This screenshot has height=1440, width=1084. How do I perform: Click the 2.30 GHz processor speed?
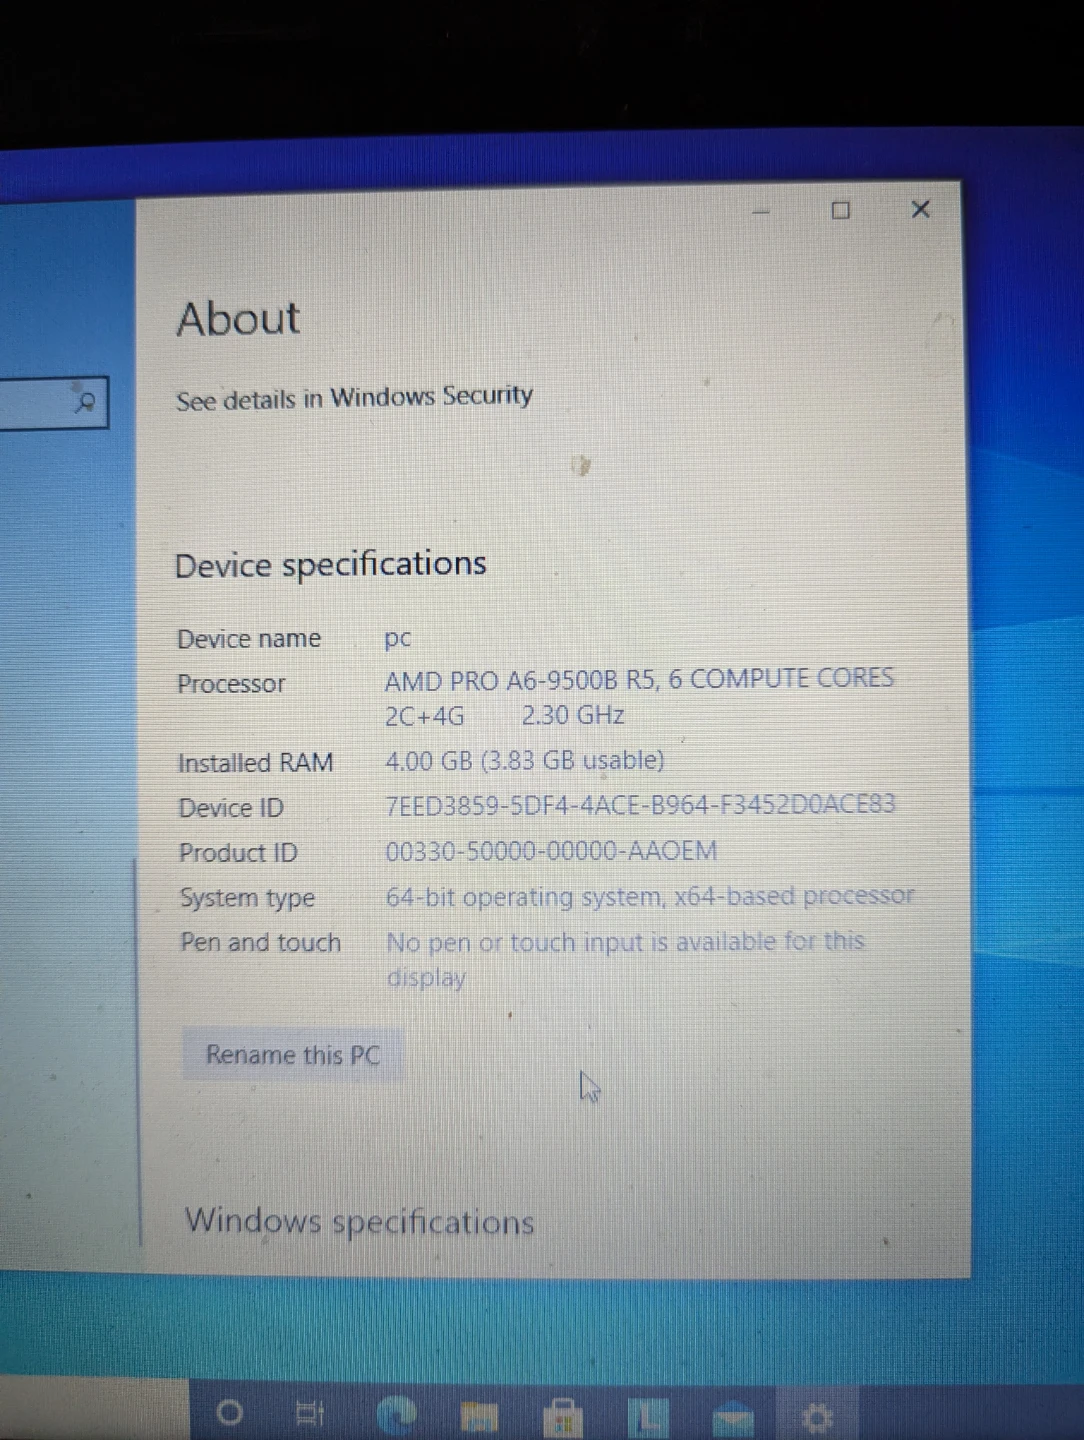click(x=573, y=715)
